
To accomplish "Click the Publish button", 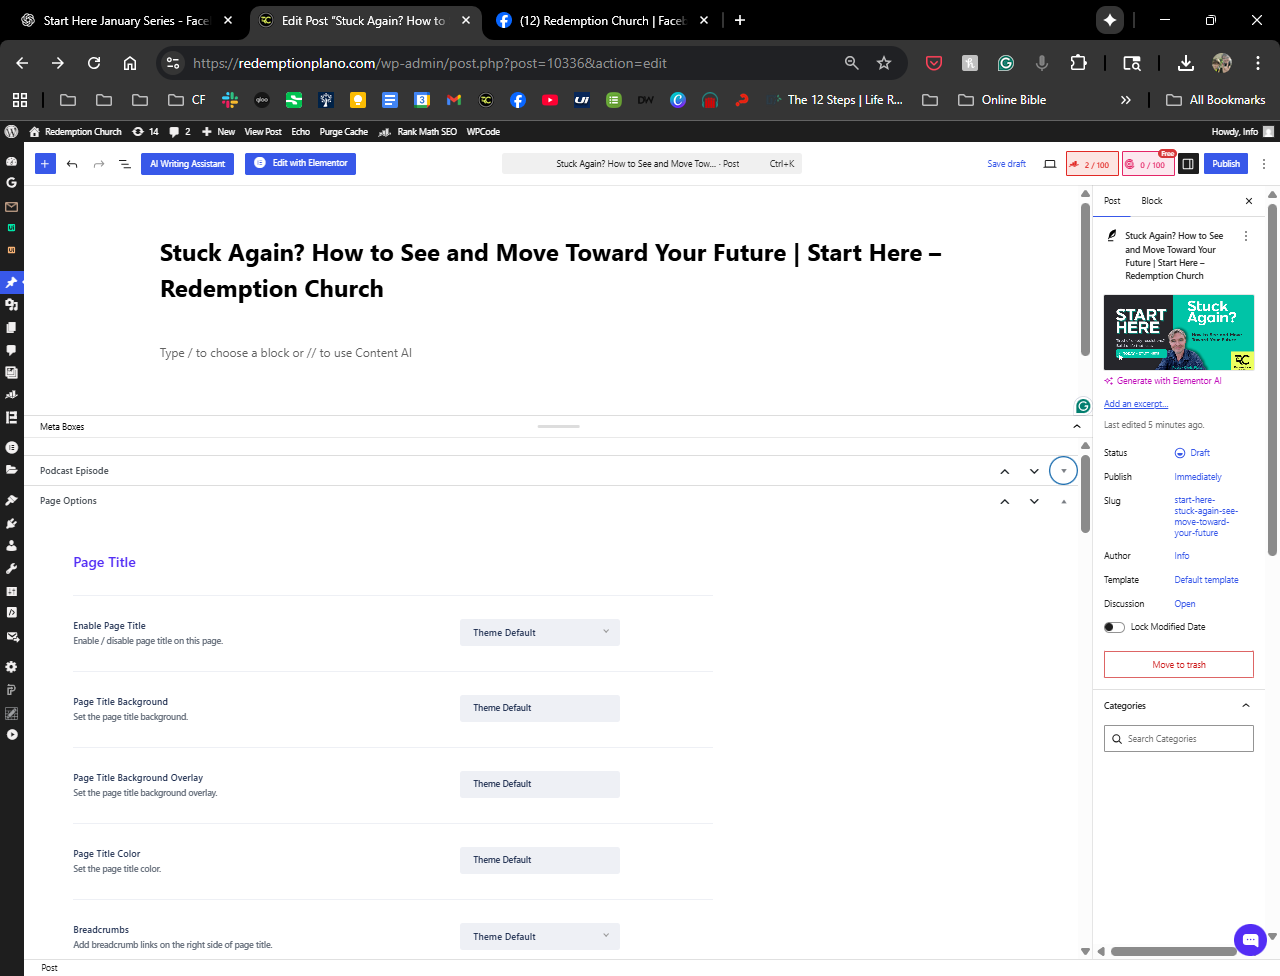I will point(1226,164).
